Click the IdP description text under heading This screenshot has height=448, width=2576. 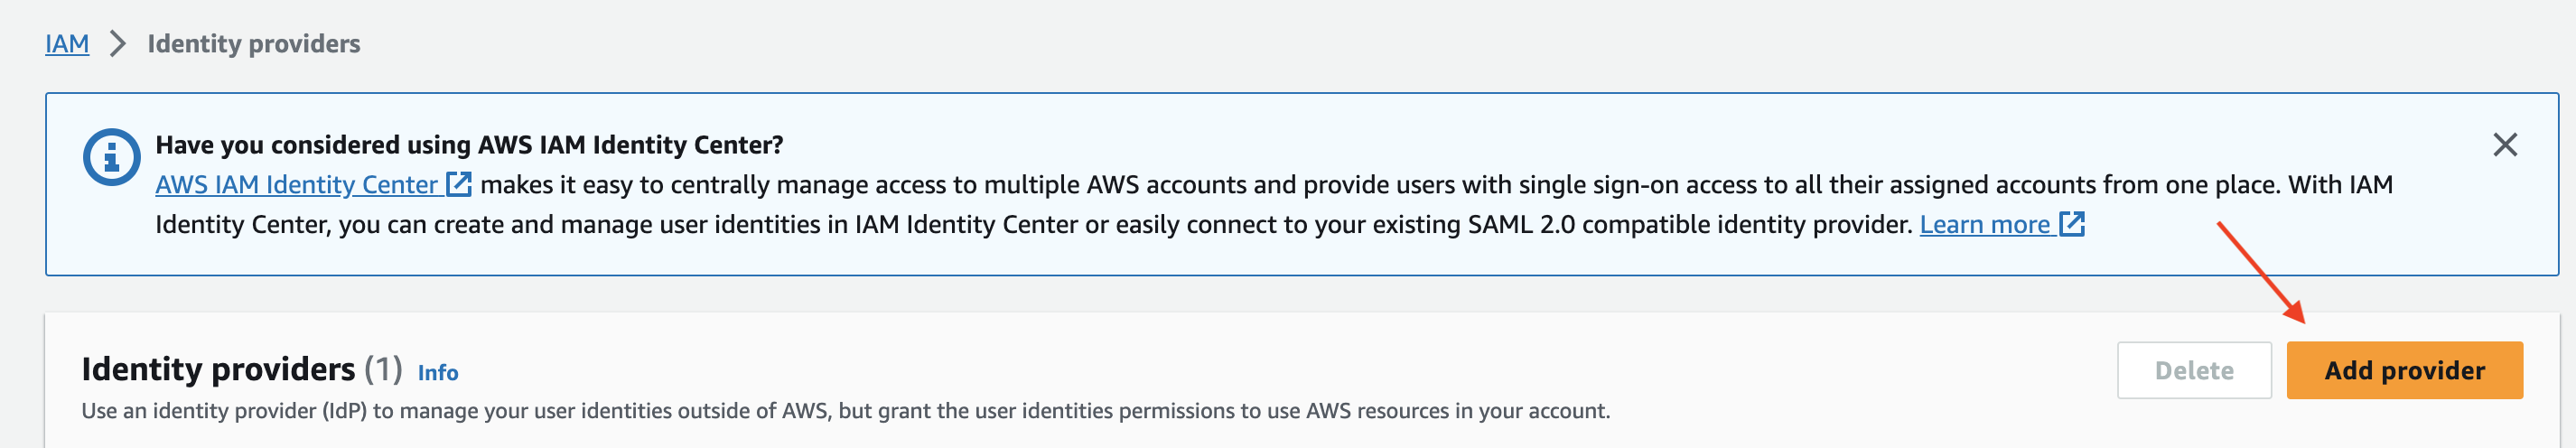(845, 411)
